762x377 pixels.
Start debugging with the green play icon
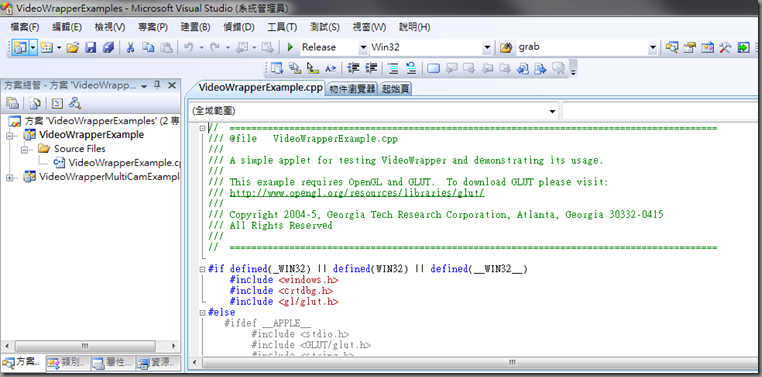(x=290, y=48)
